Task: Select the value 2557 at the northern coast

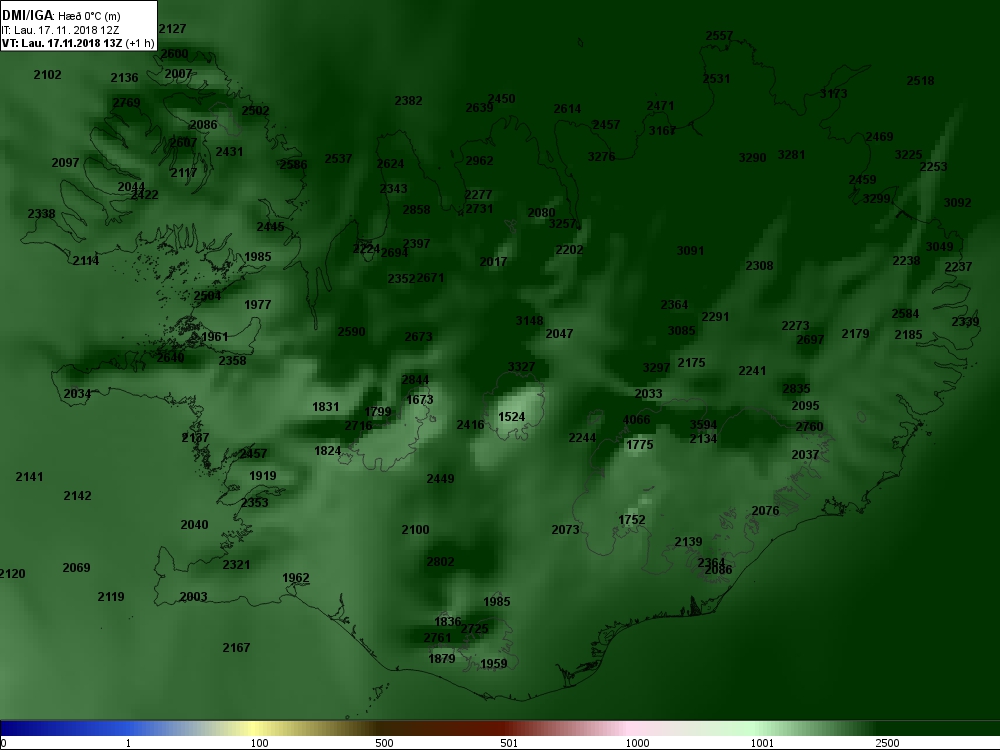Action: point(719,36)
